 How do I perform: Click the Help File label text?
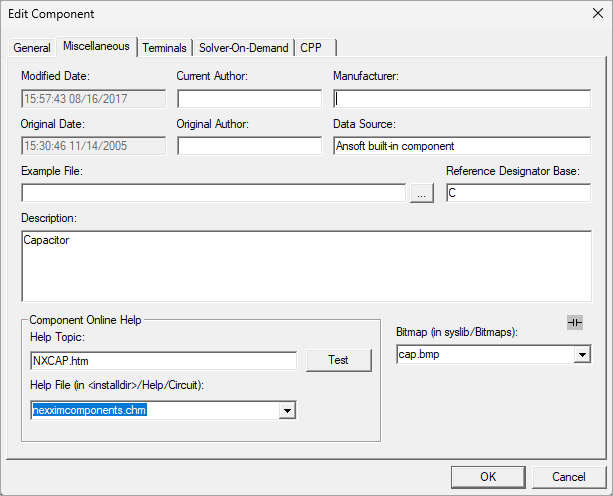click(117, 385)
